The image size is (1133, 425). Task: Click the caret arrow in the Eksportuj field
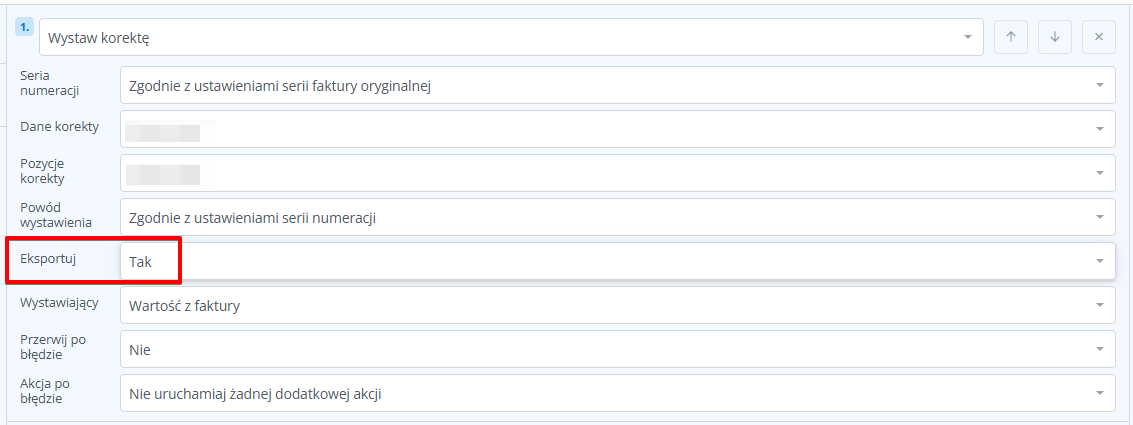point(1099,261)
